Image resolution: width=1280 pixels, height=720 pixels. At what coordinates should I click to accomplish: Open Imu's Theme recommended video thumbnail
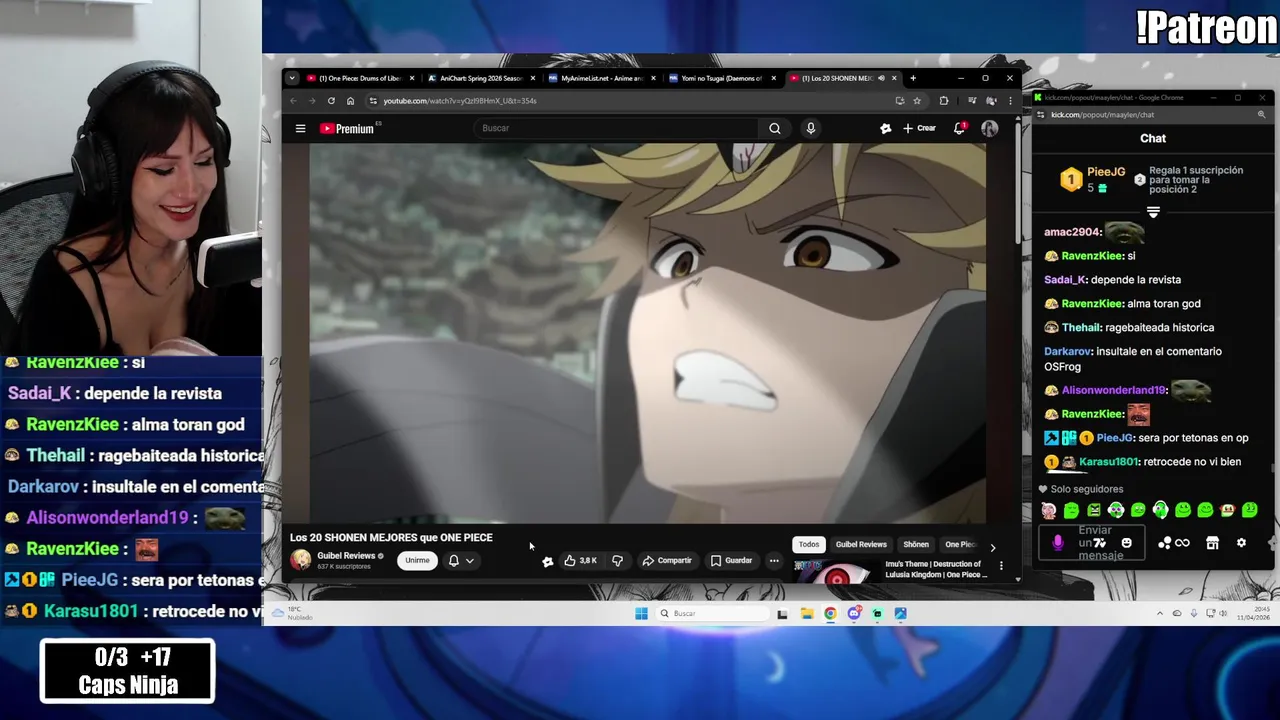(x=835, y=570)
